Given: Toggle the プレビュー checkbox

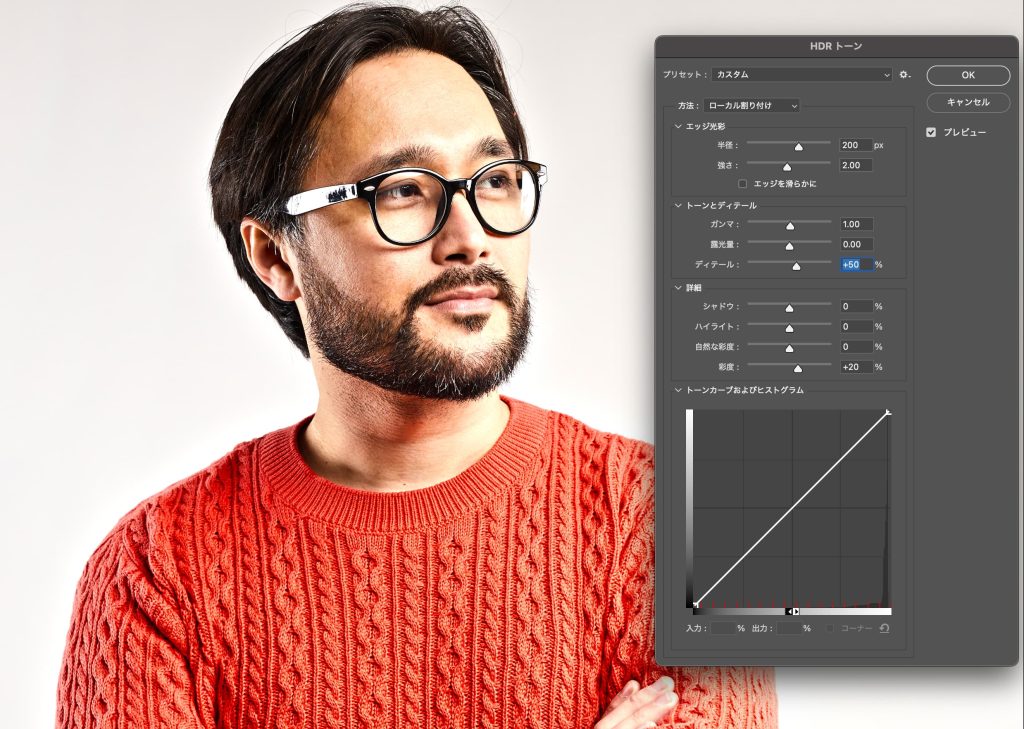Looking at the screenshot, I should point(931,132).
